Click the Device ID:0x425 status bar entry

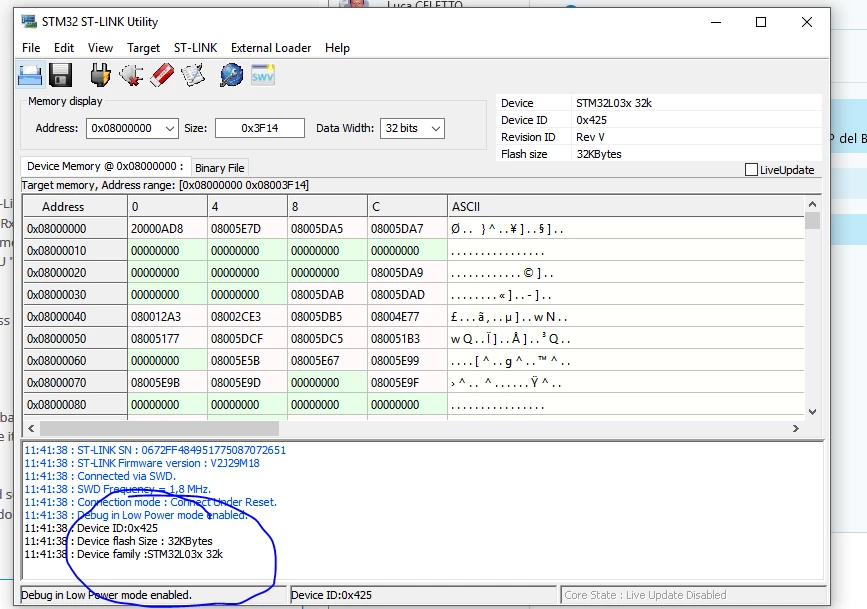click(x=423, y=595)
